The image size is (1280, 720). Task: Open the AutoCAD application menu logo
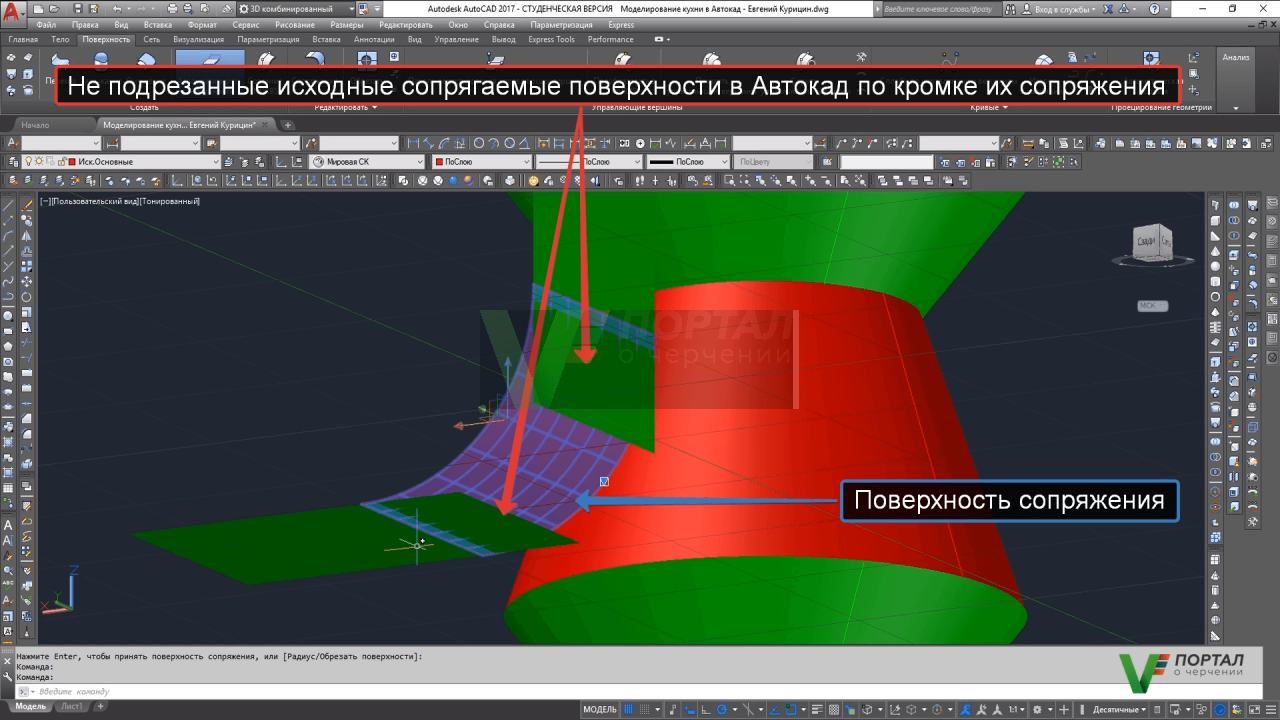click(12, 13)
